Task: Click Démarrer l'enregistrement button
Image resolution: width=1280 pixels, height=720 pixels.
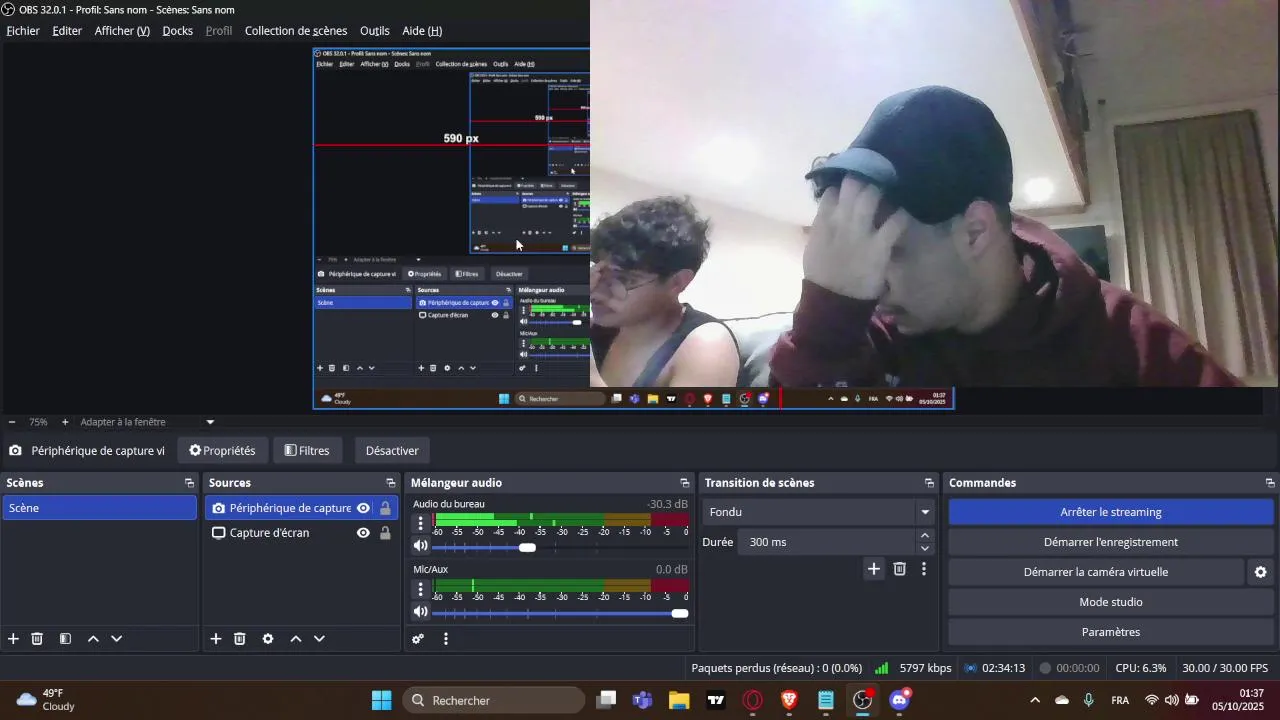Action: [1111, 542]
